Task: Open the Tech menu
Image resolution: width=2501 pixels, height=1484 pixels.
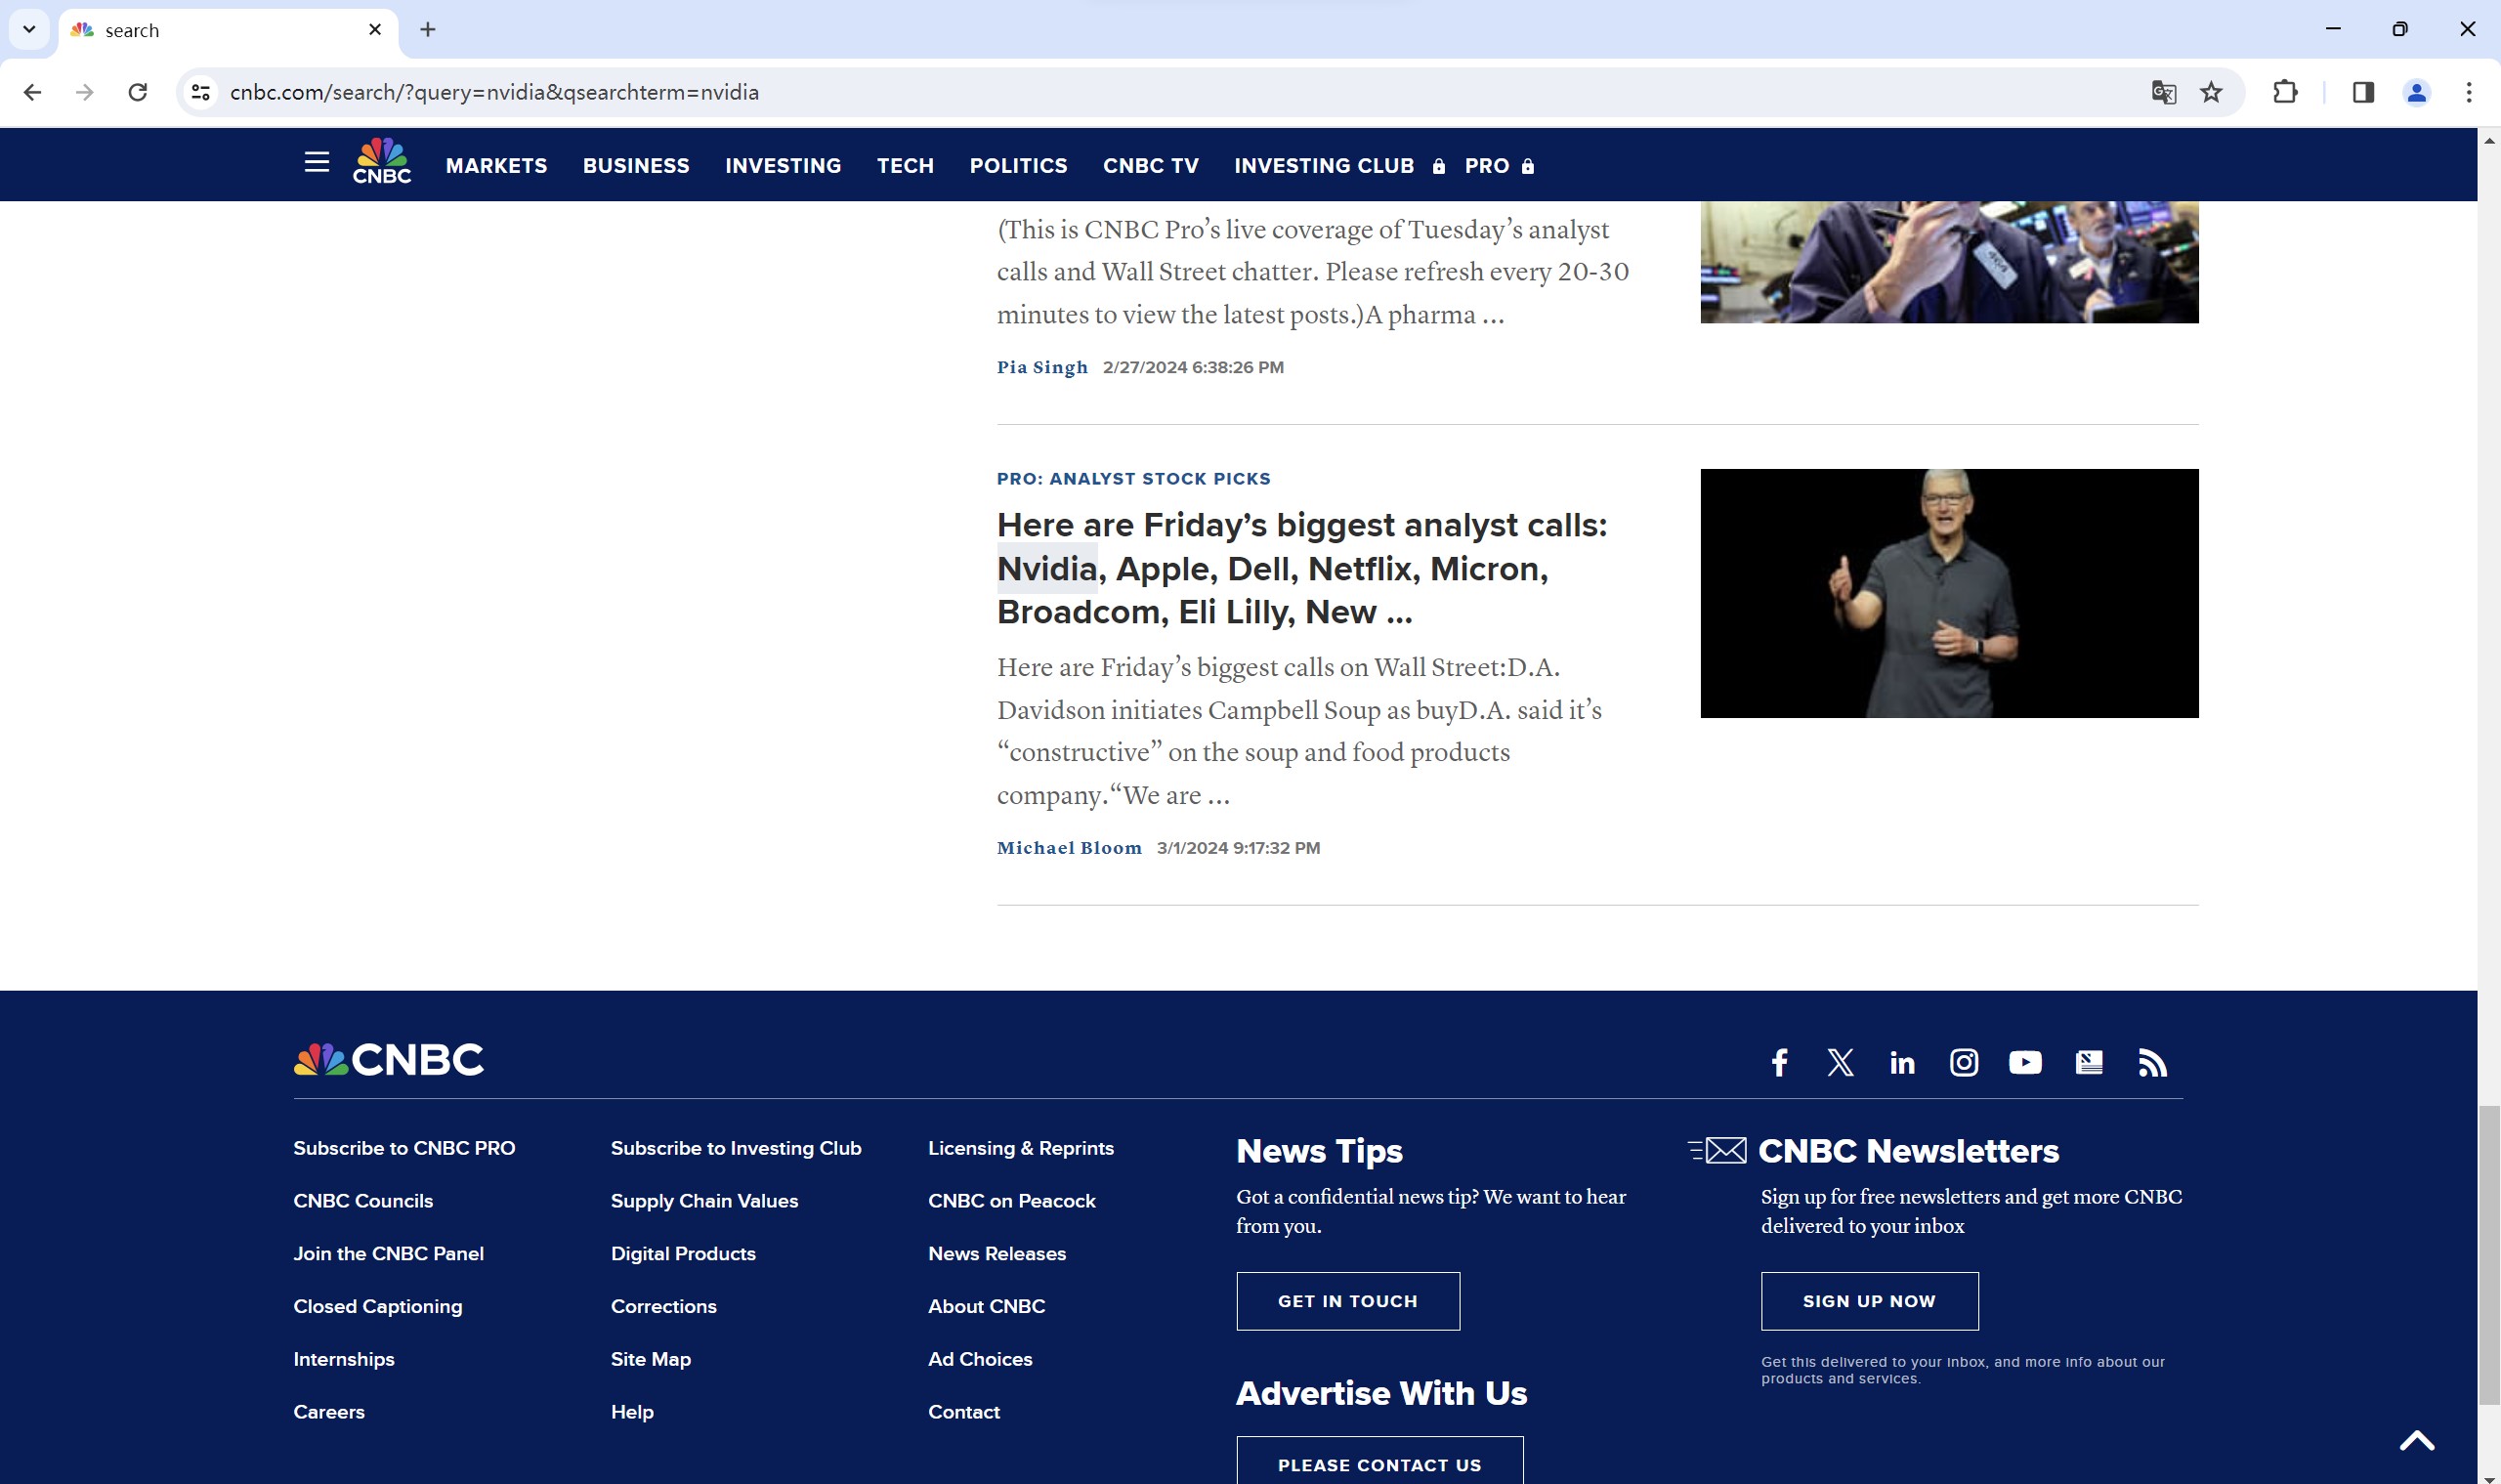Action: tap(905, 166)
